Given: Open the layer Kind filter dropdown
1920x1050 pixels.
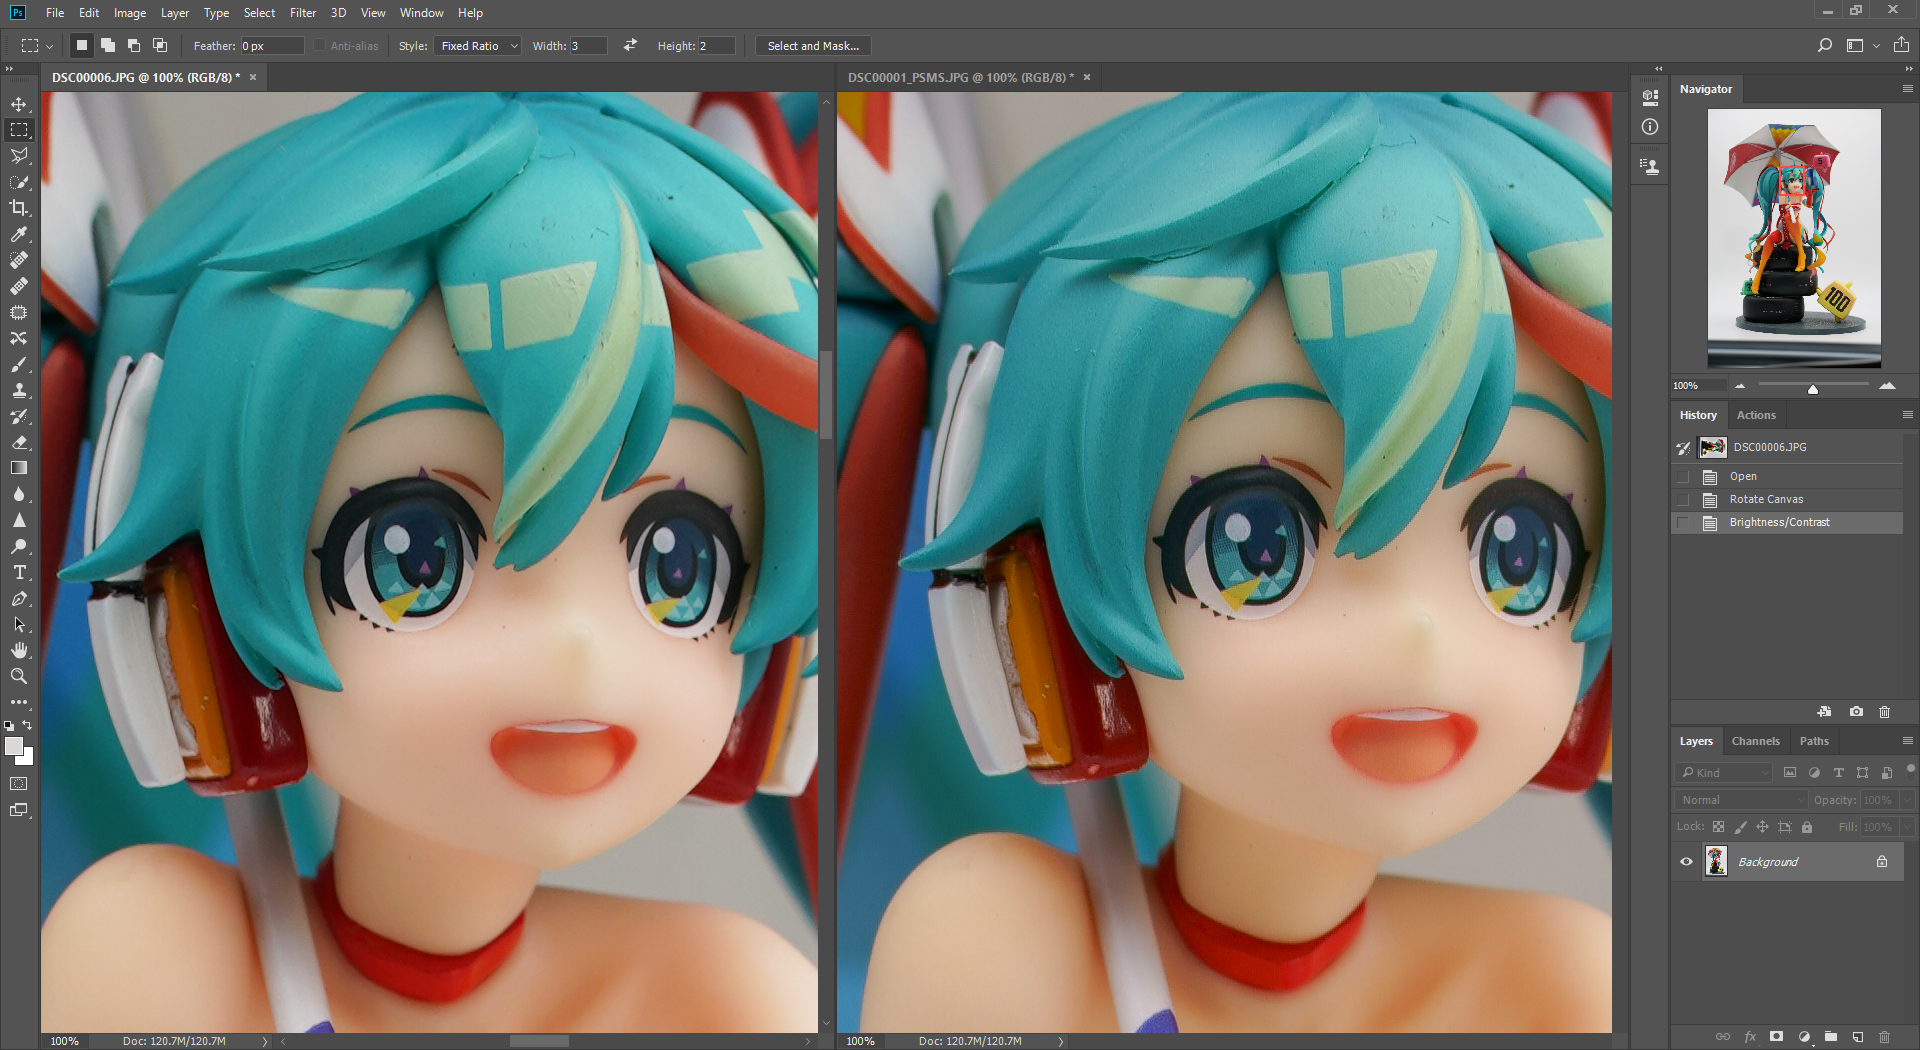Looking at the screenshot, I should coord(1725,773).
